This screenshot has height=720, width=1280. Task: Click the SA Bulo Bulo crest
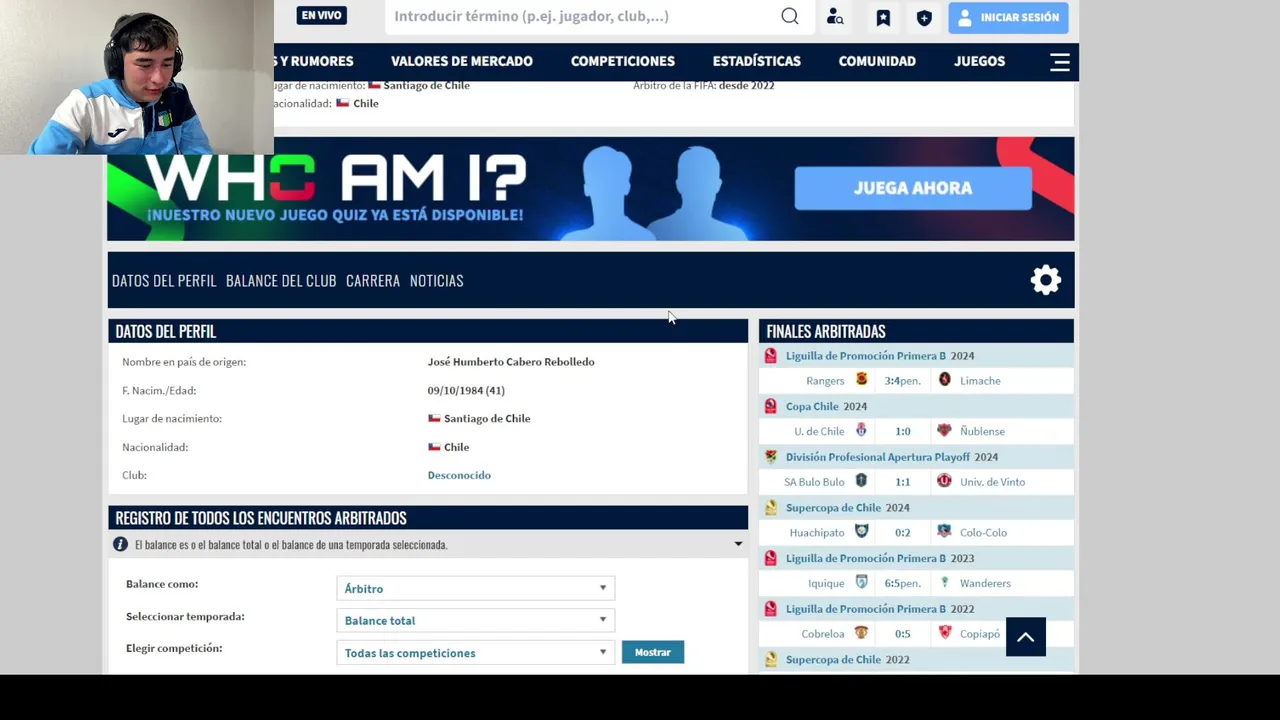[861, 481]
